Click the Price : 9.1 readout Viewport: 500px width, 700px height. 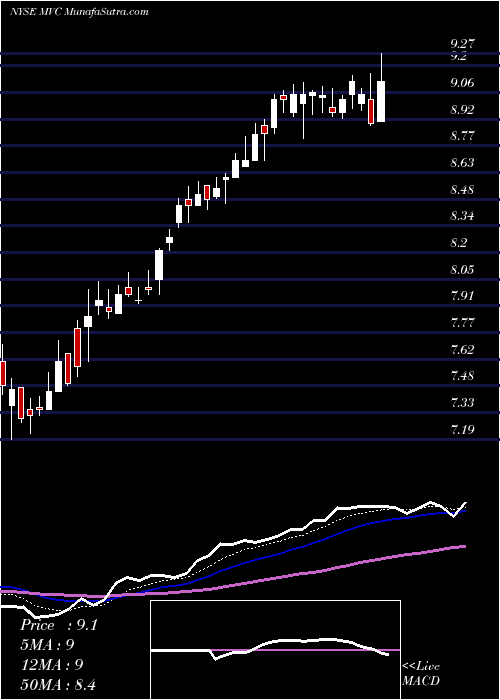click(59, 625)
